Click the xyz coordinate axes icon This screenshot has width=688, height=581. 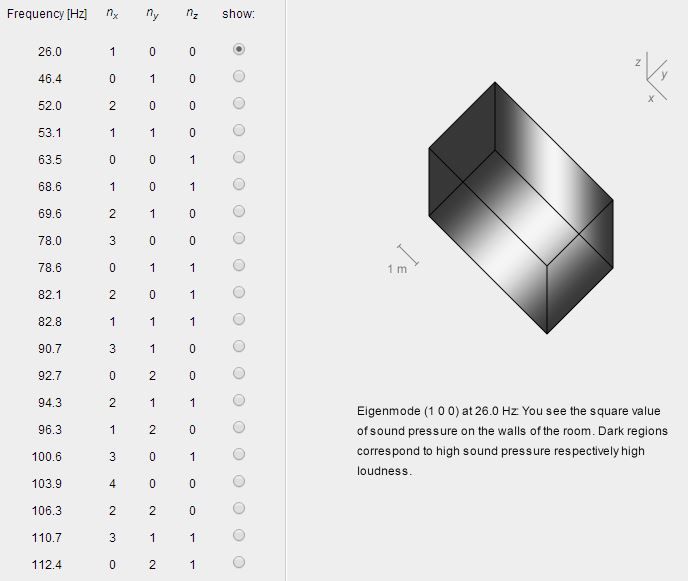pyautogui.click(x=652, y=78)
